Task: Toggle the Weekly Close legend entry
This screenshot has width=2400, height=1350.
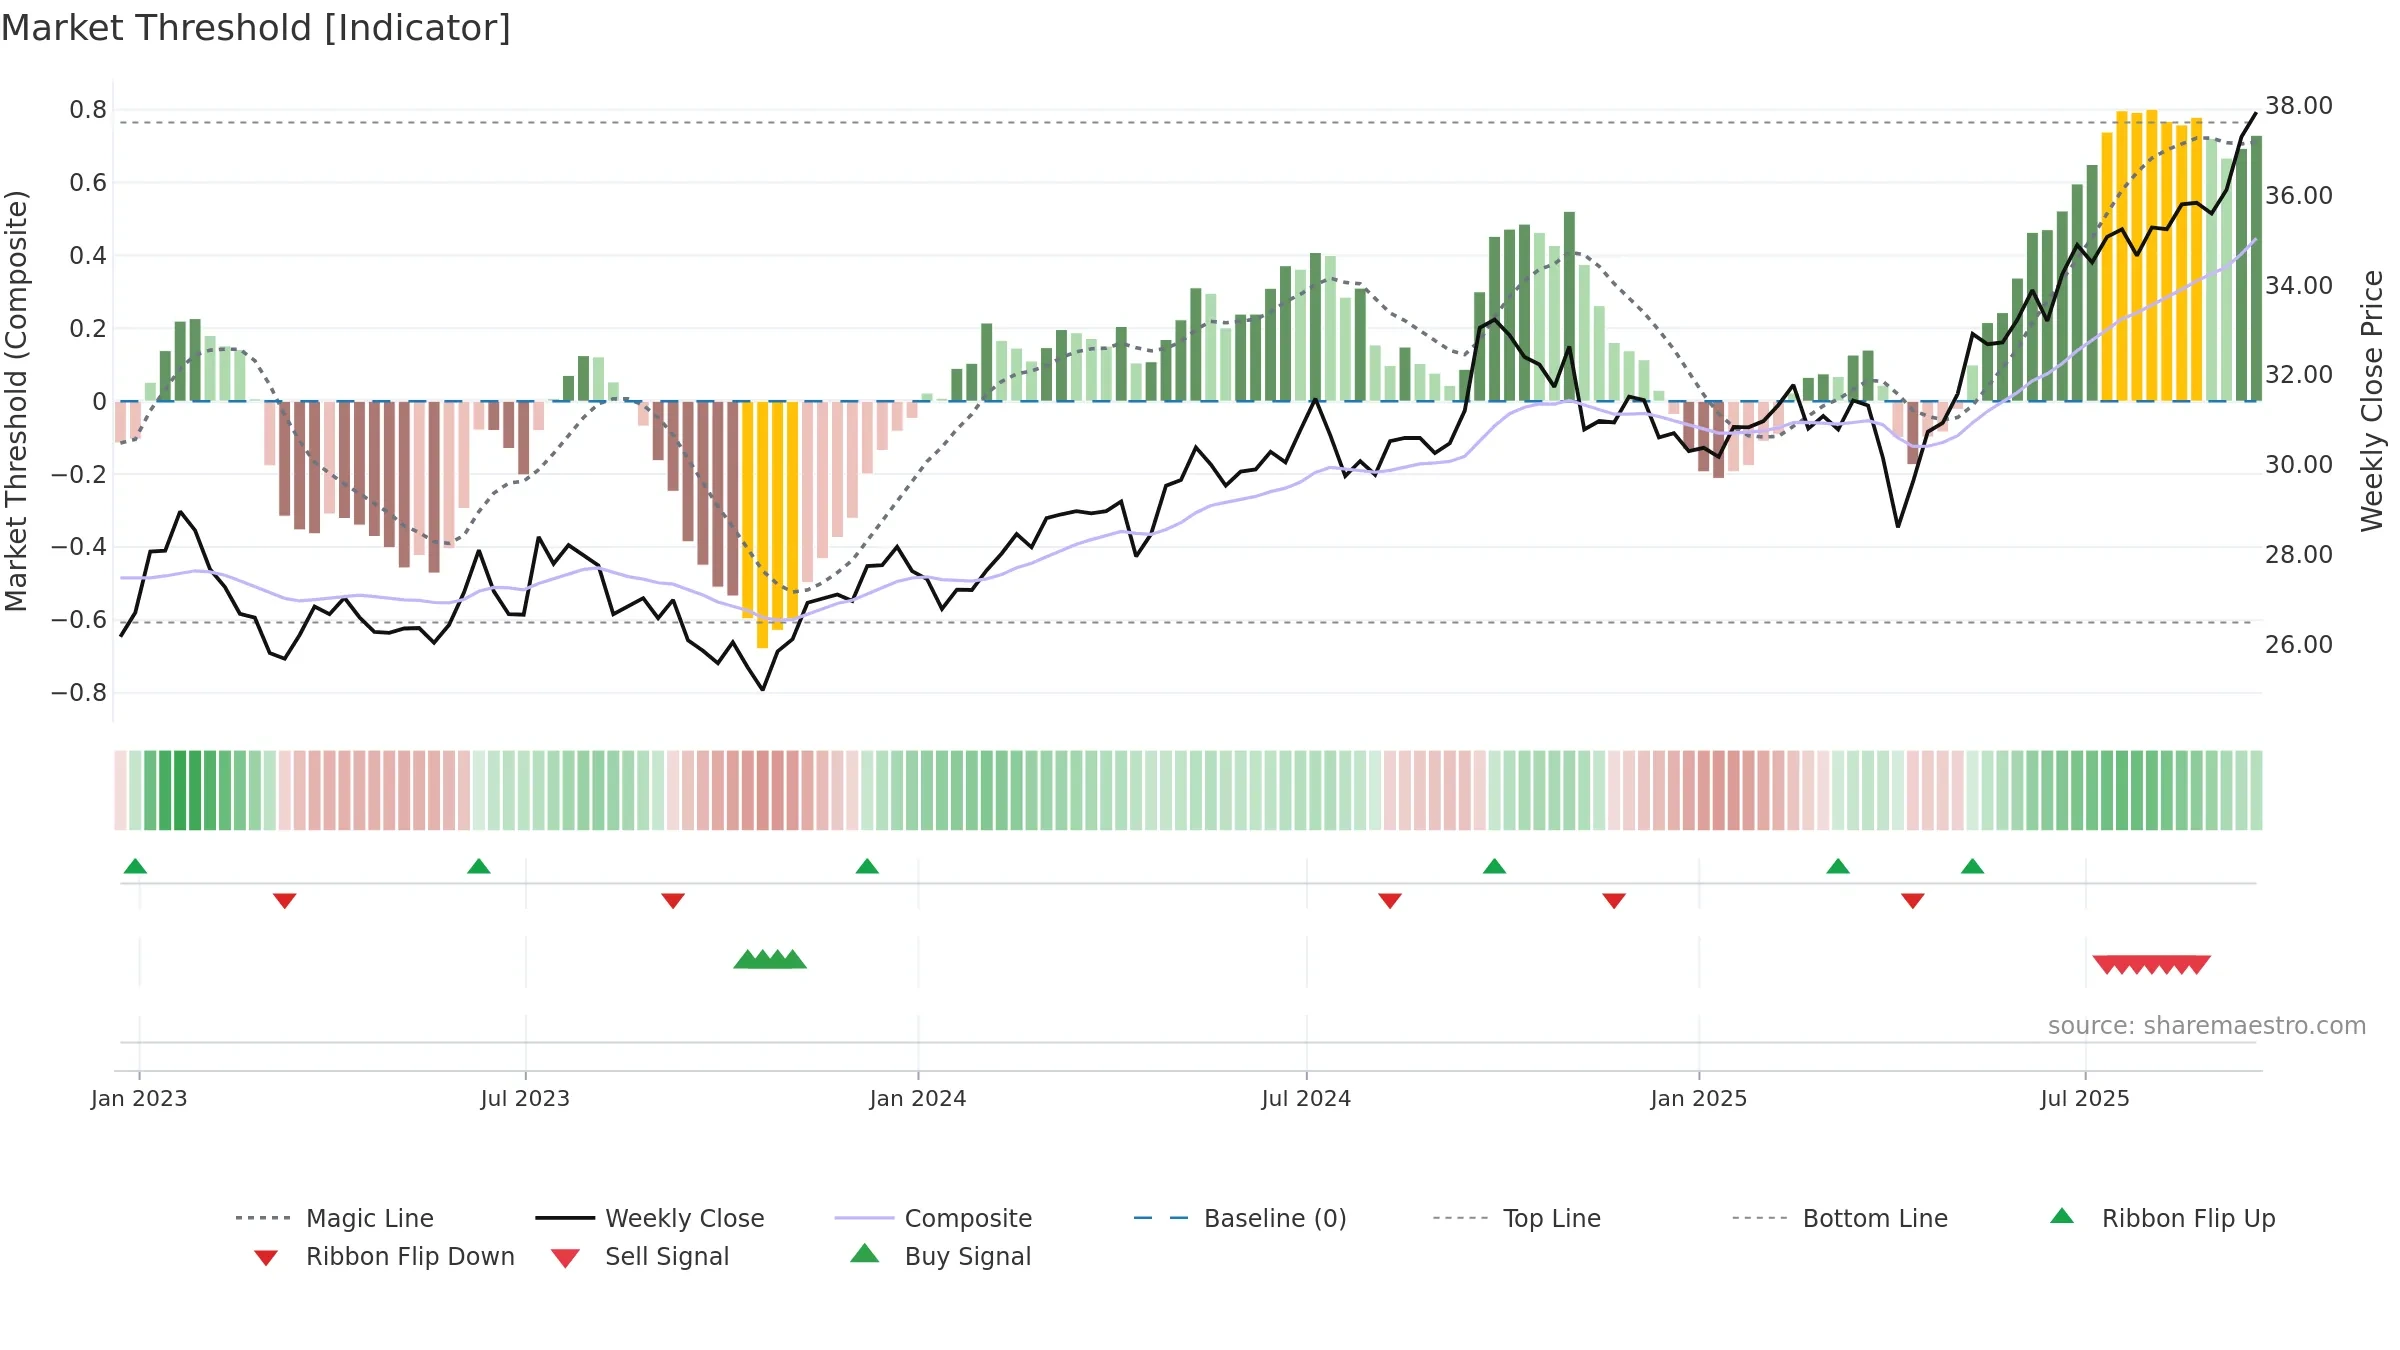Action: tap(650, 1218)
